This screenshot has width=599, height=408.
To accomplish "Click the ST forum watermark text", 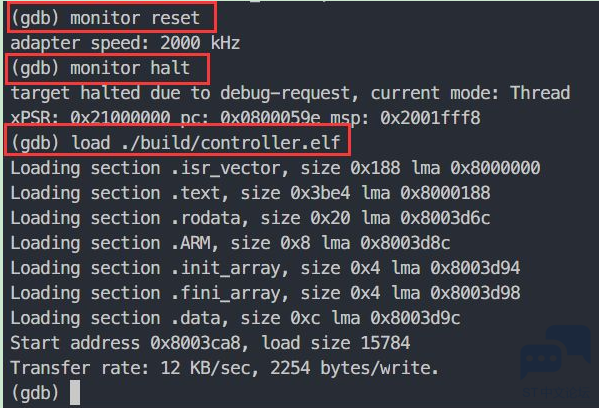I will pos(555,392).
